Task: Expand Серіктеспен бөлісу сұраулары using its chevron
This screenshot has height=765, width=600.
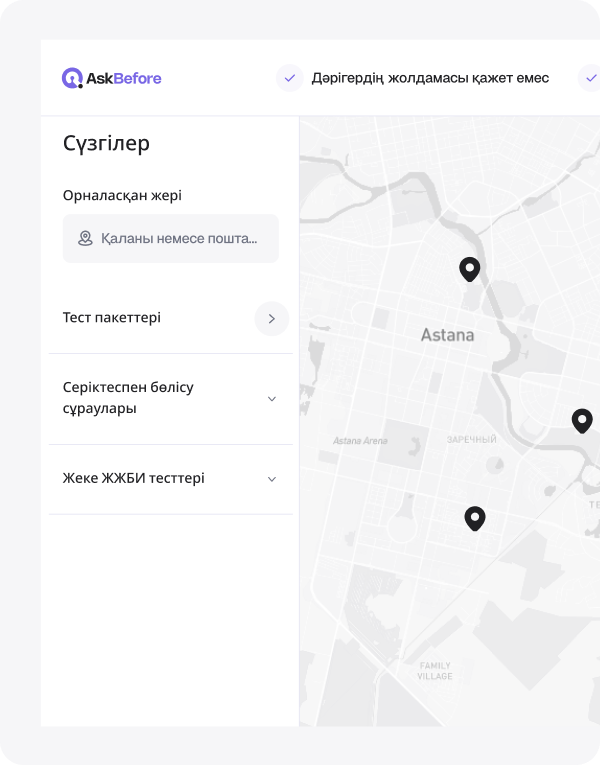Action: [x=271, y=399]
